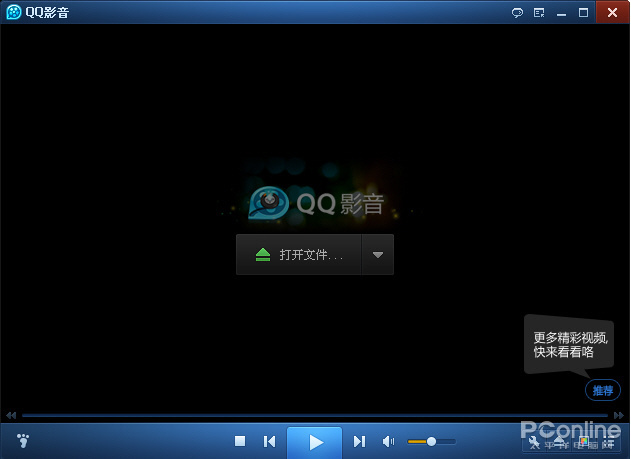The width and height of the screenshot is (631, 459).
Task: Click the fast-forward arrows right of progress bar
Action: 619,415
